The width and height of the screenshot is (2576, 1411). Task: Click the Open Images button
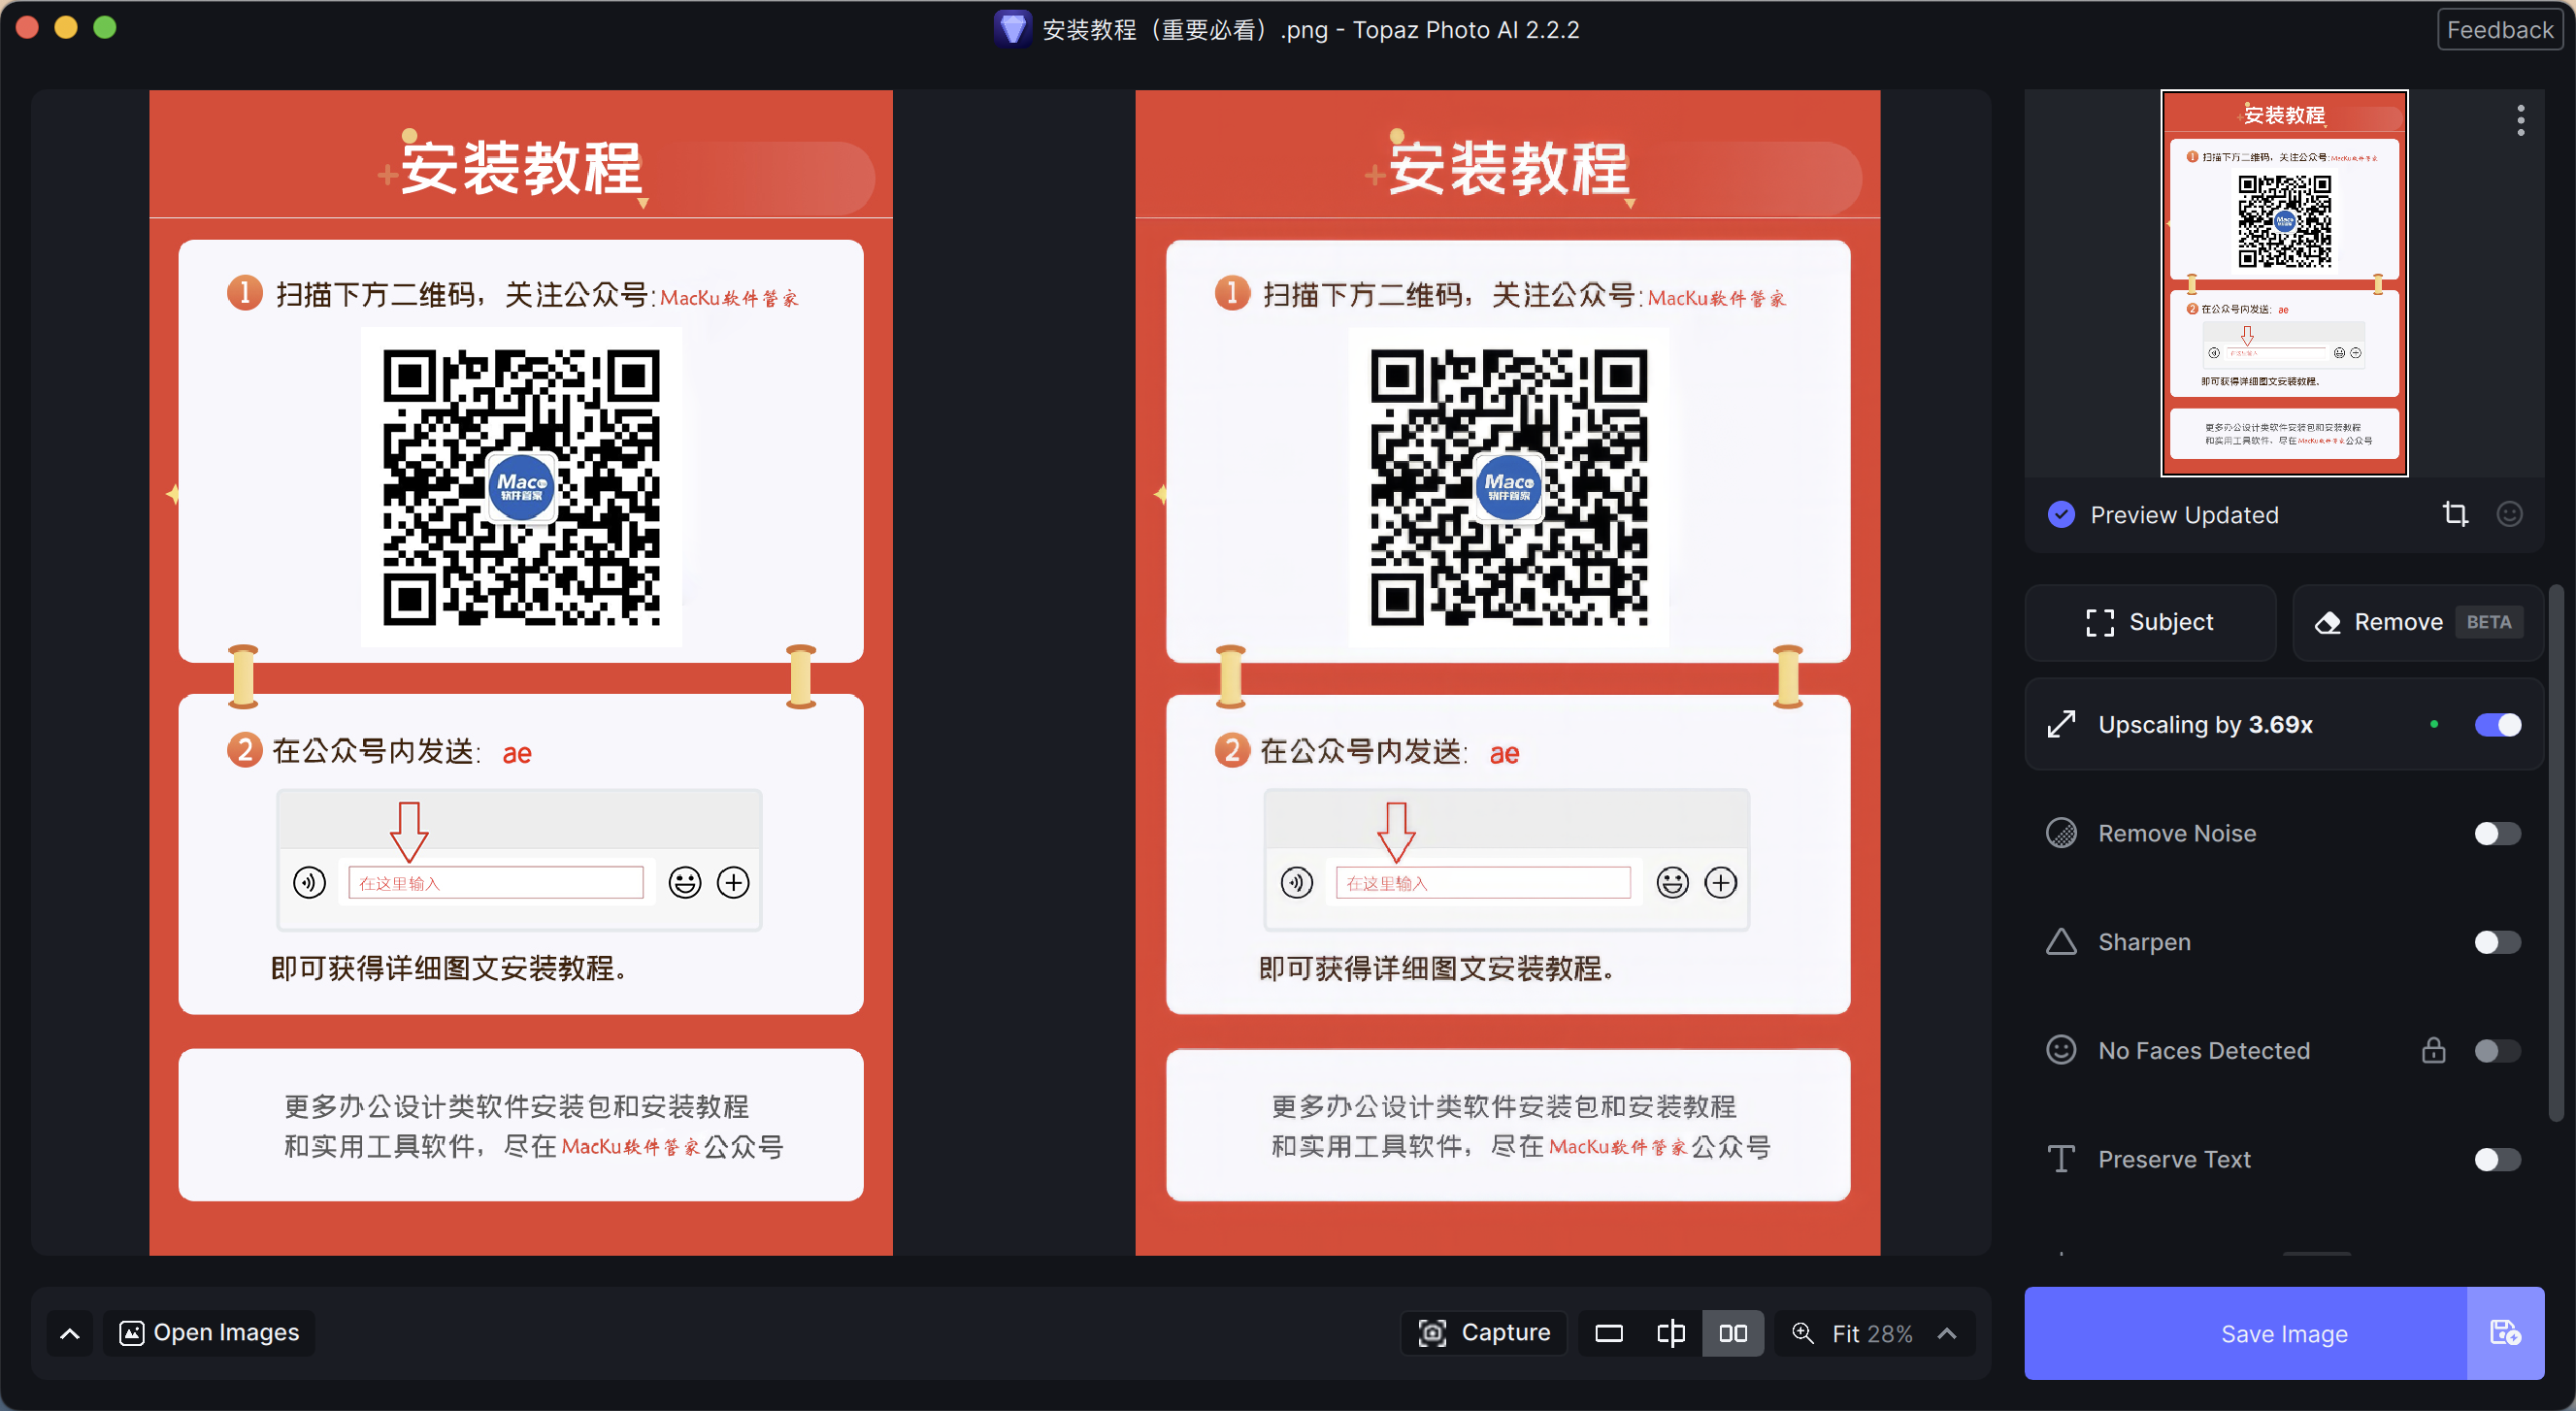coord(209,1333)
